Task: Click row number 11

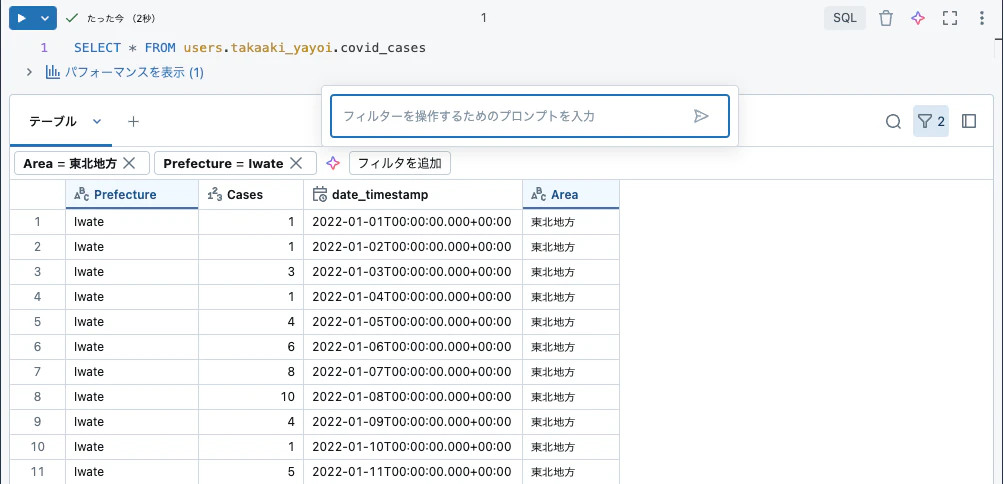Action: [x=37, y=471]
